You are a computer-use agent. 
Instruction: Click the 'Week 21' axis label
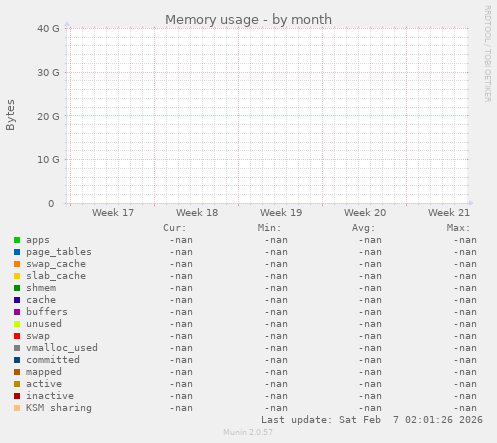pos(449,213)
